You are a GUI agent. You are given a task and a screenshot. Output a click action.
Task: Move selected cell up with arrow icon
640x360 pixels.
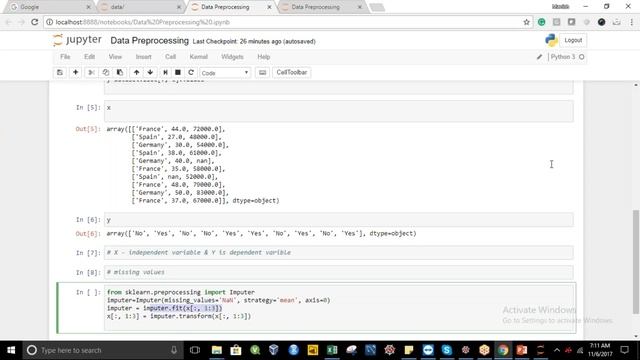[136, 73]
